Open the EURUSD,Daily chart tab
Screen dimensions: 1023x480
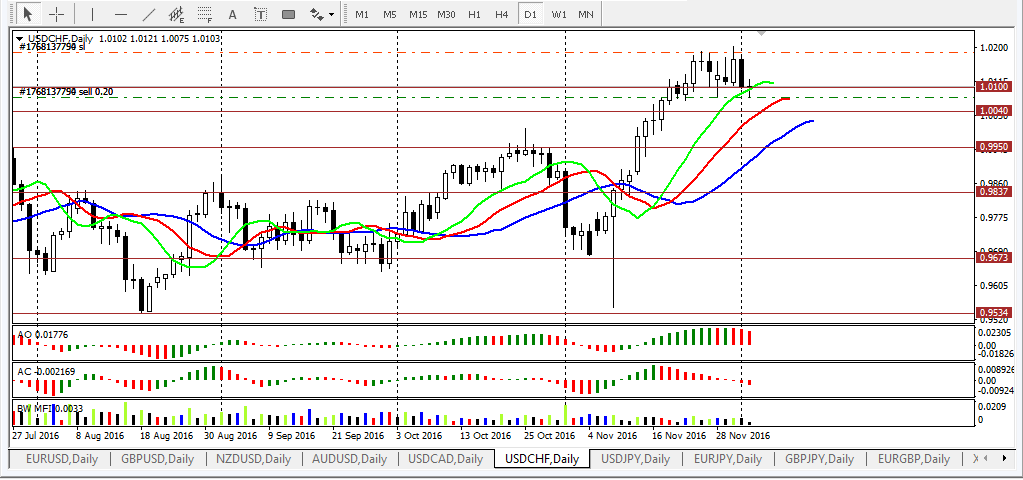click(x=62, y=459)
